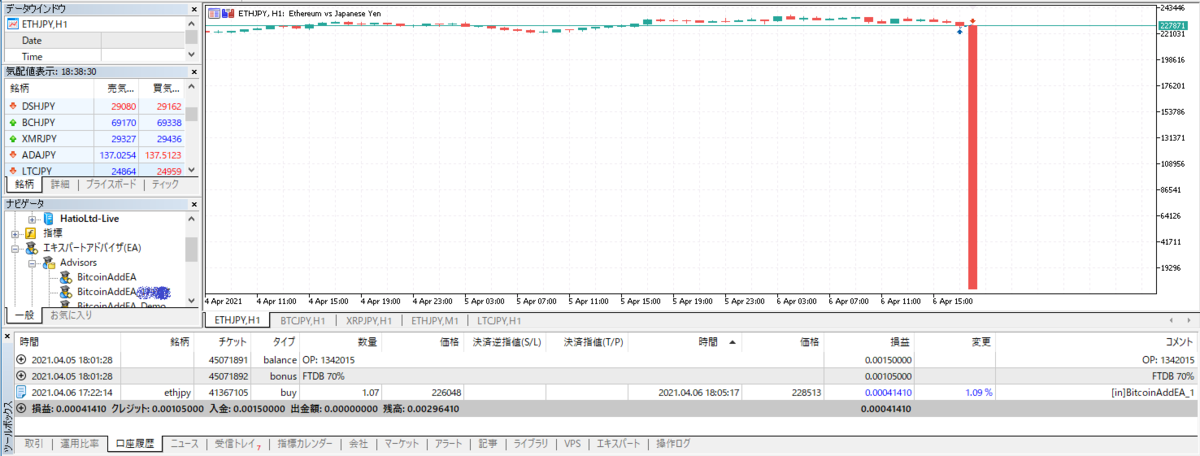Switch to the 詳細 market watch tab
This screenshot has height=456, width=1200.
(x=59, y=185)
